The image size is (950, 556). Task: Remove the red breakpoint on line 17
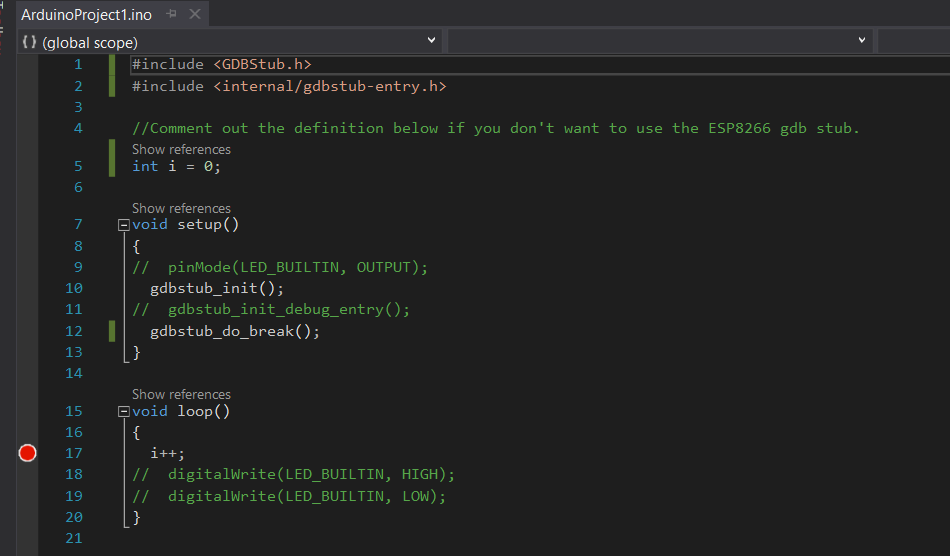(27, 453)
